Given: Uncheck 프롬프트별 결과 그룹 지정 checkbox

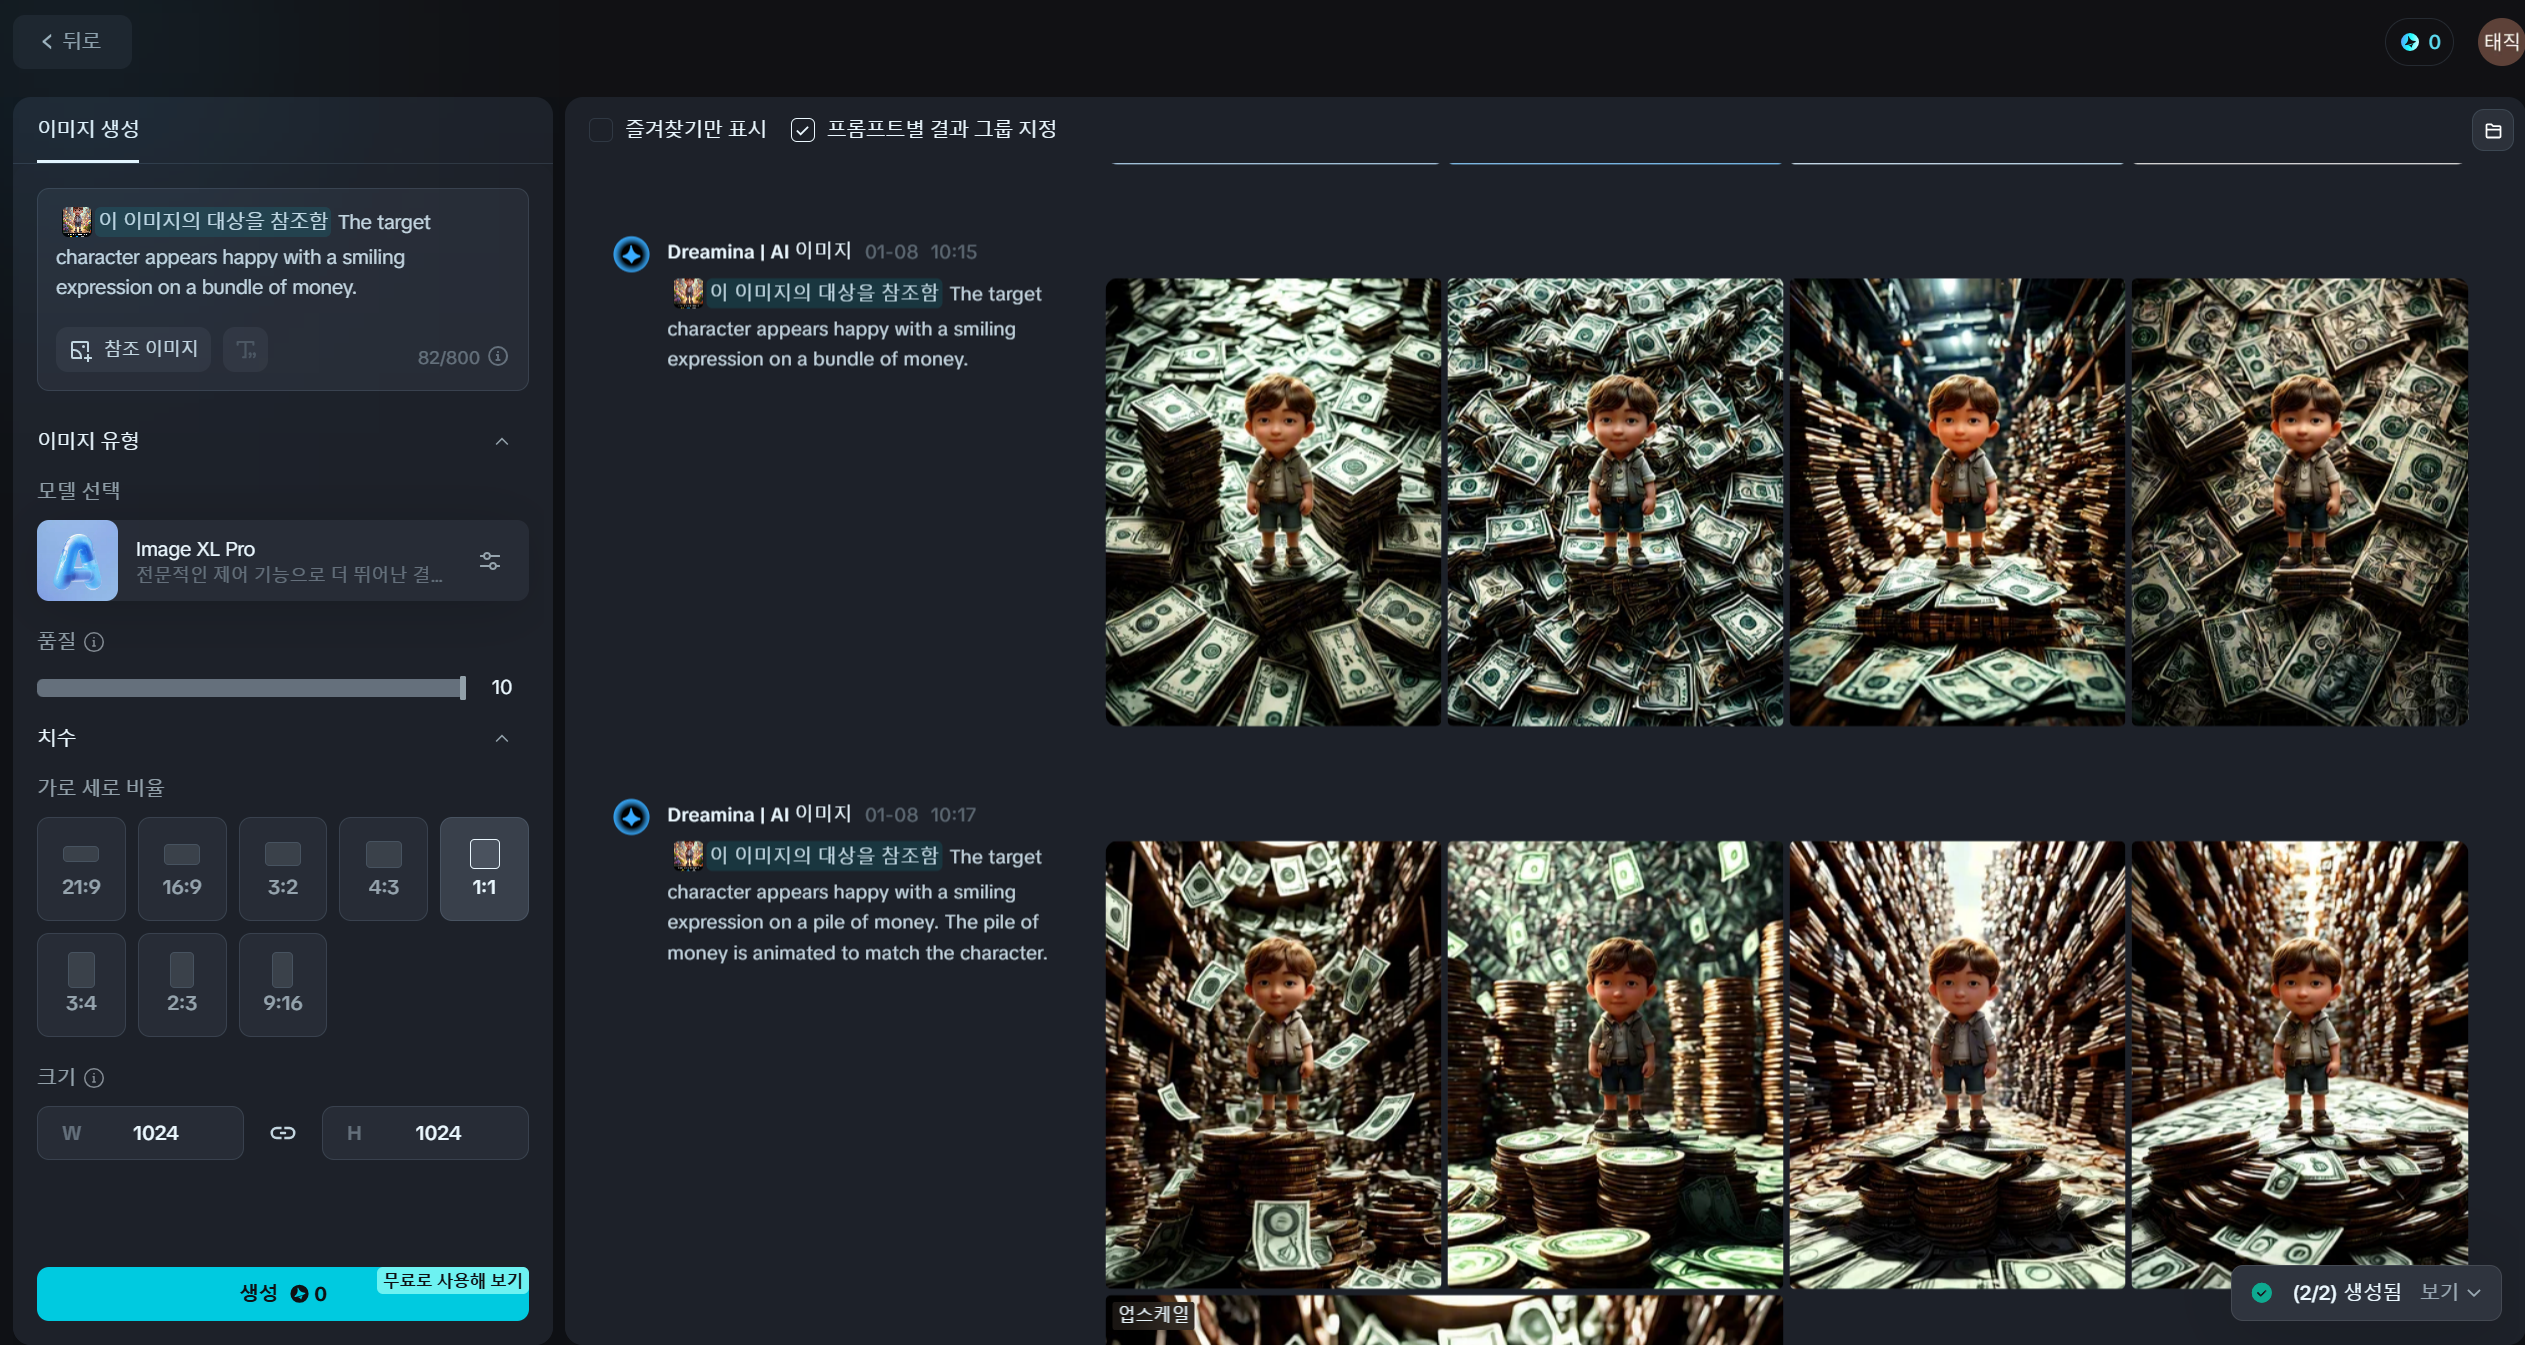Looking at the screenshot, I should 803,130.
